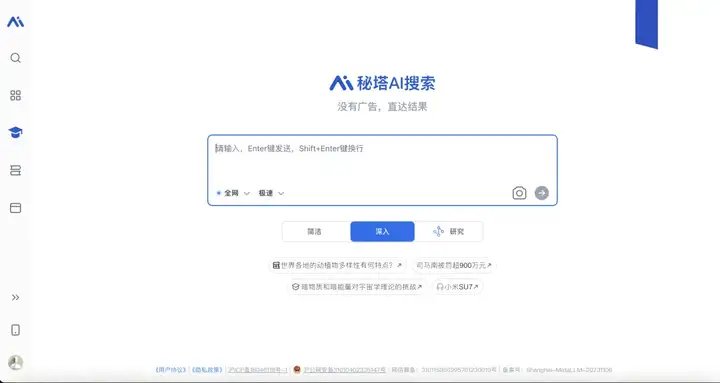720x383 pixels.
Task: Open the graduation cap academic icon
Action: [x=15, y=132]
